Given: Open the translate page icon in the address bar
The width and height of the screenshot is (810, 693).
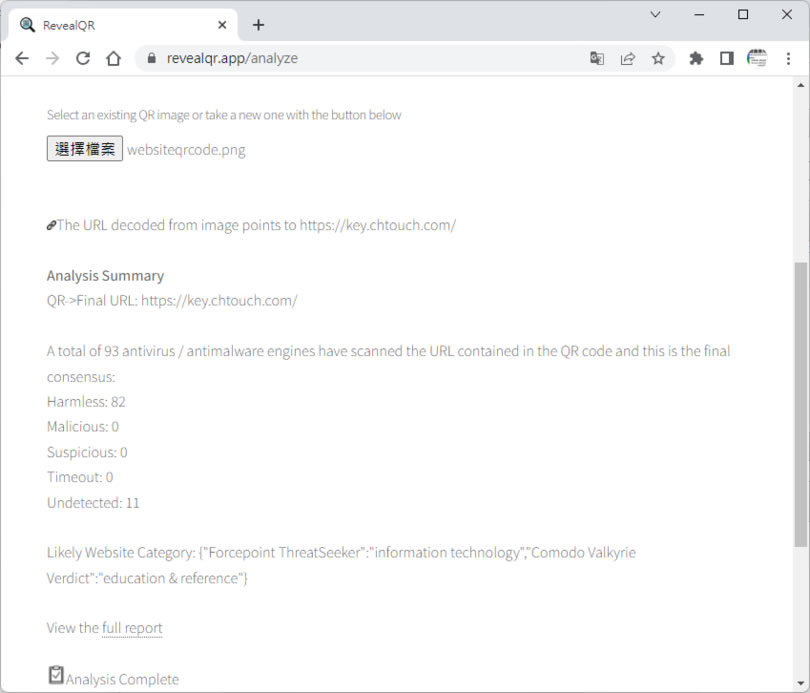Looking at the screenshot, I should click(x=597, y=58).
